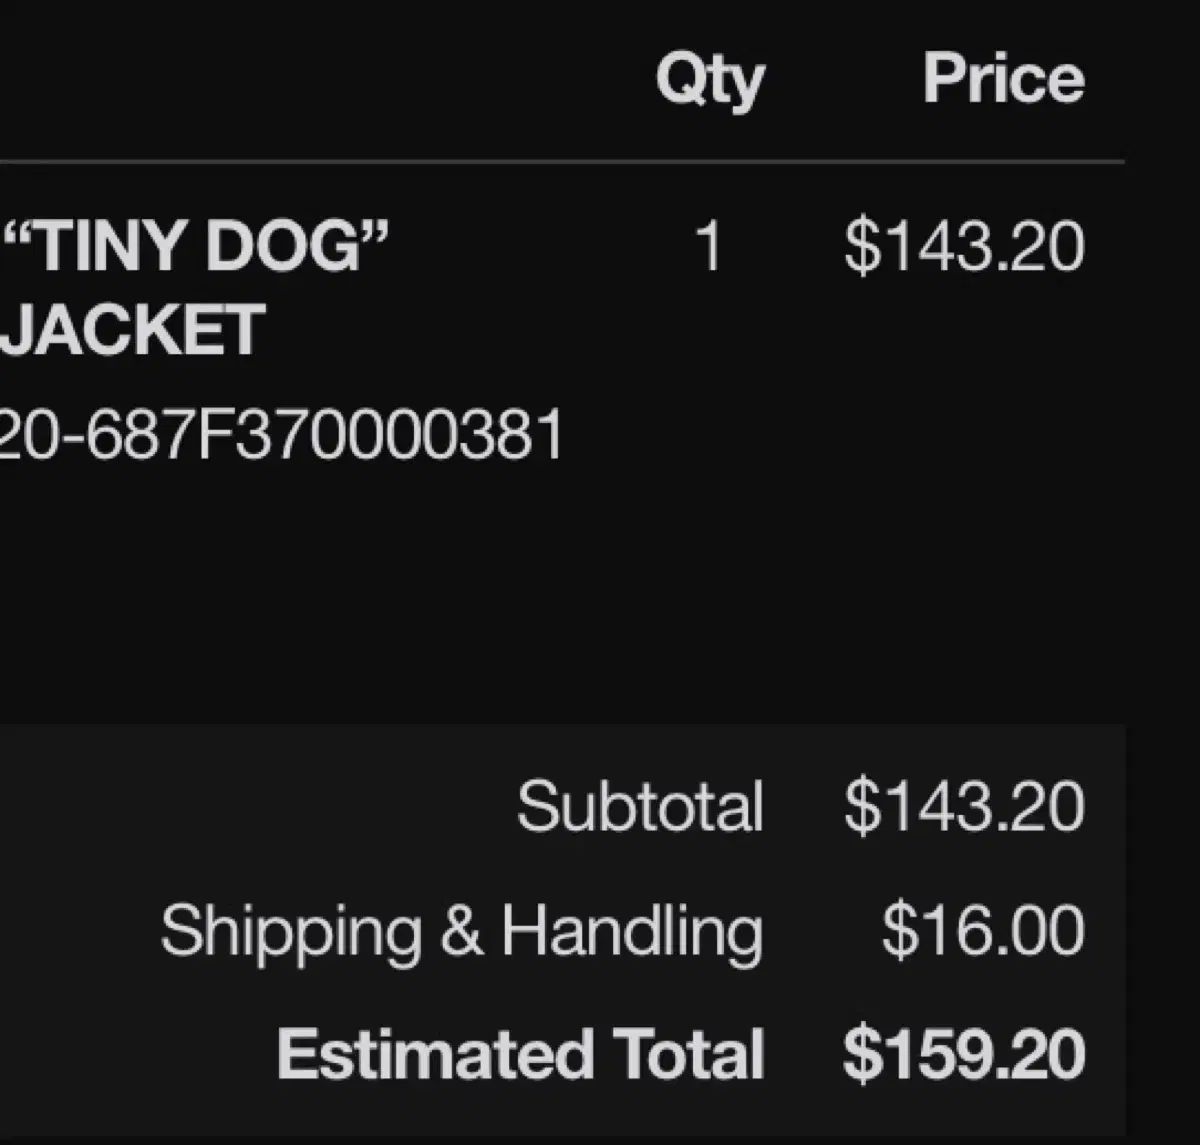
Task: Click the word Estimated in the total row
Action: [x=435, y=1054]
